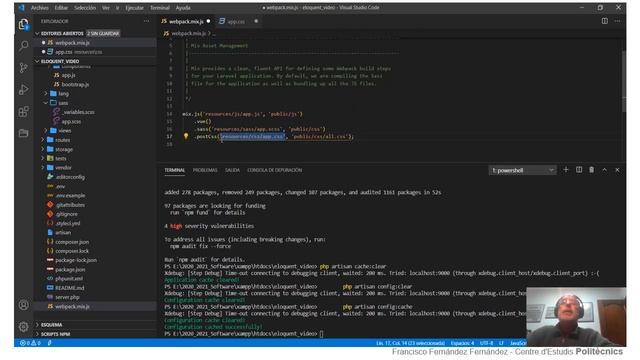Image resolution: width=640 pixels, height=360 pixels.
Task: Collapse the Editores Abiertos section
Action: 38,33
